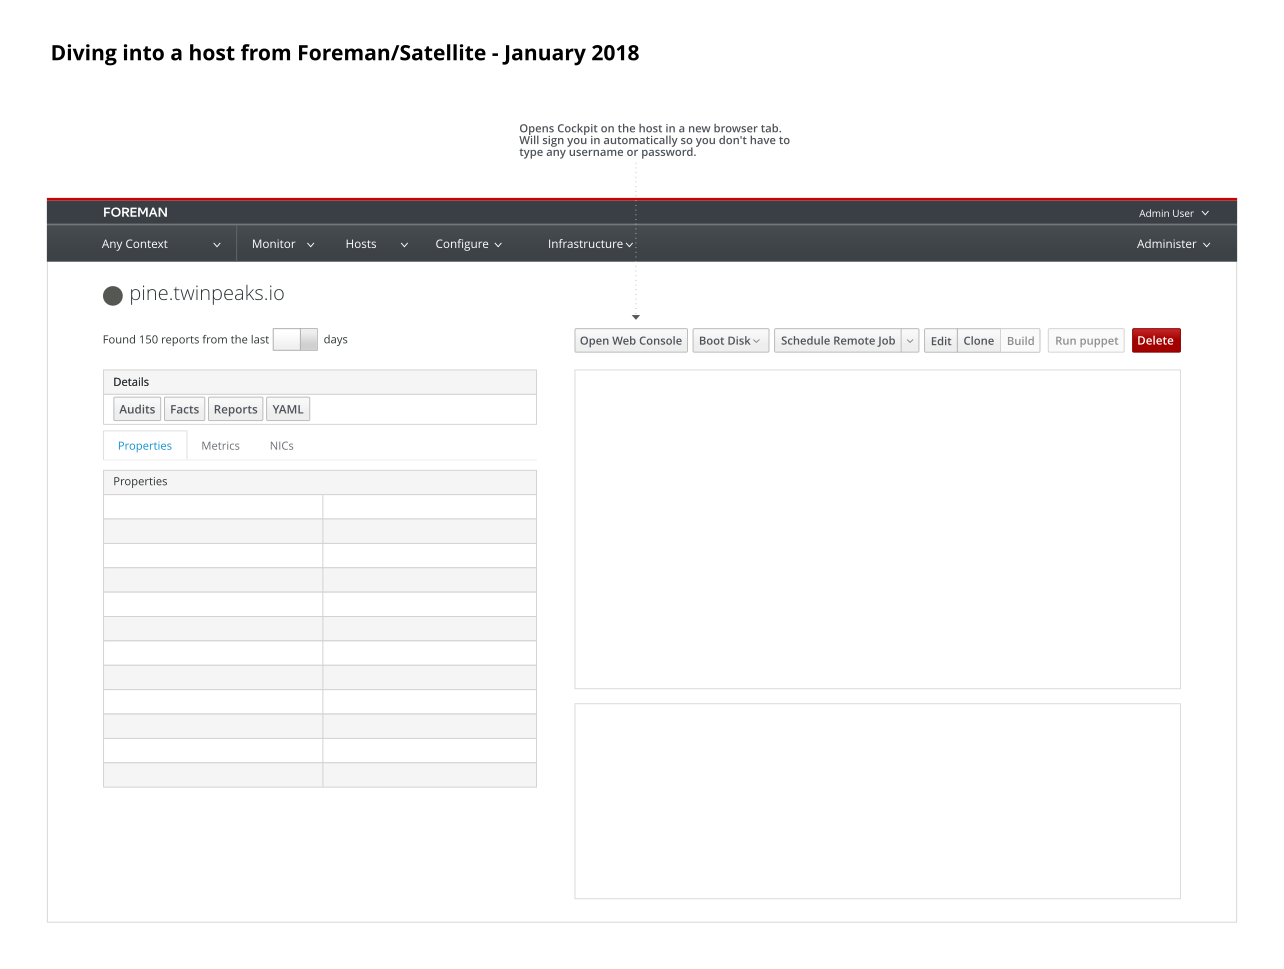Click Schedule Remote Job button
This screenshot has height=969, width=1284.
838,341
